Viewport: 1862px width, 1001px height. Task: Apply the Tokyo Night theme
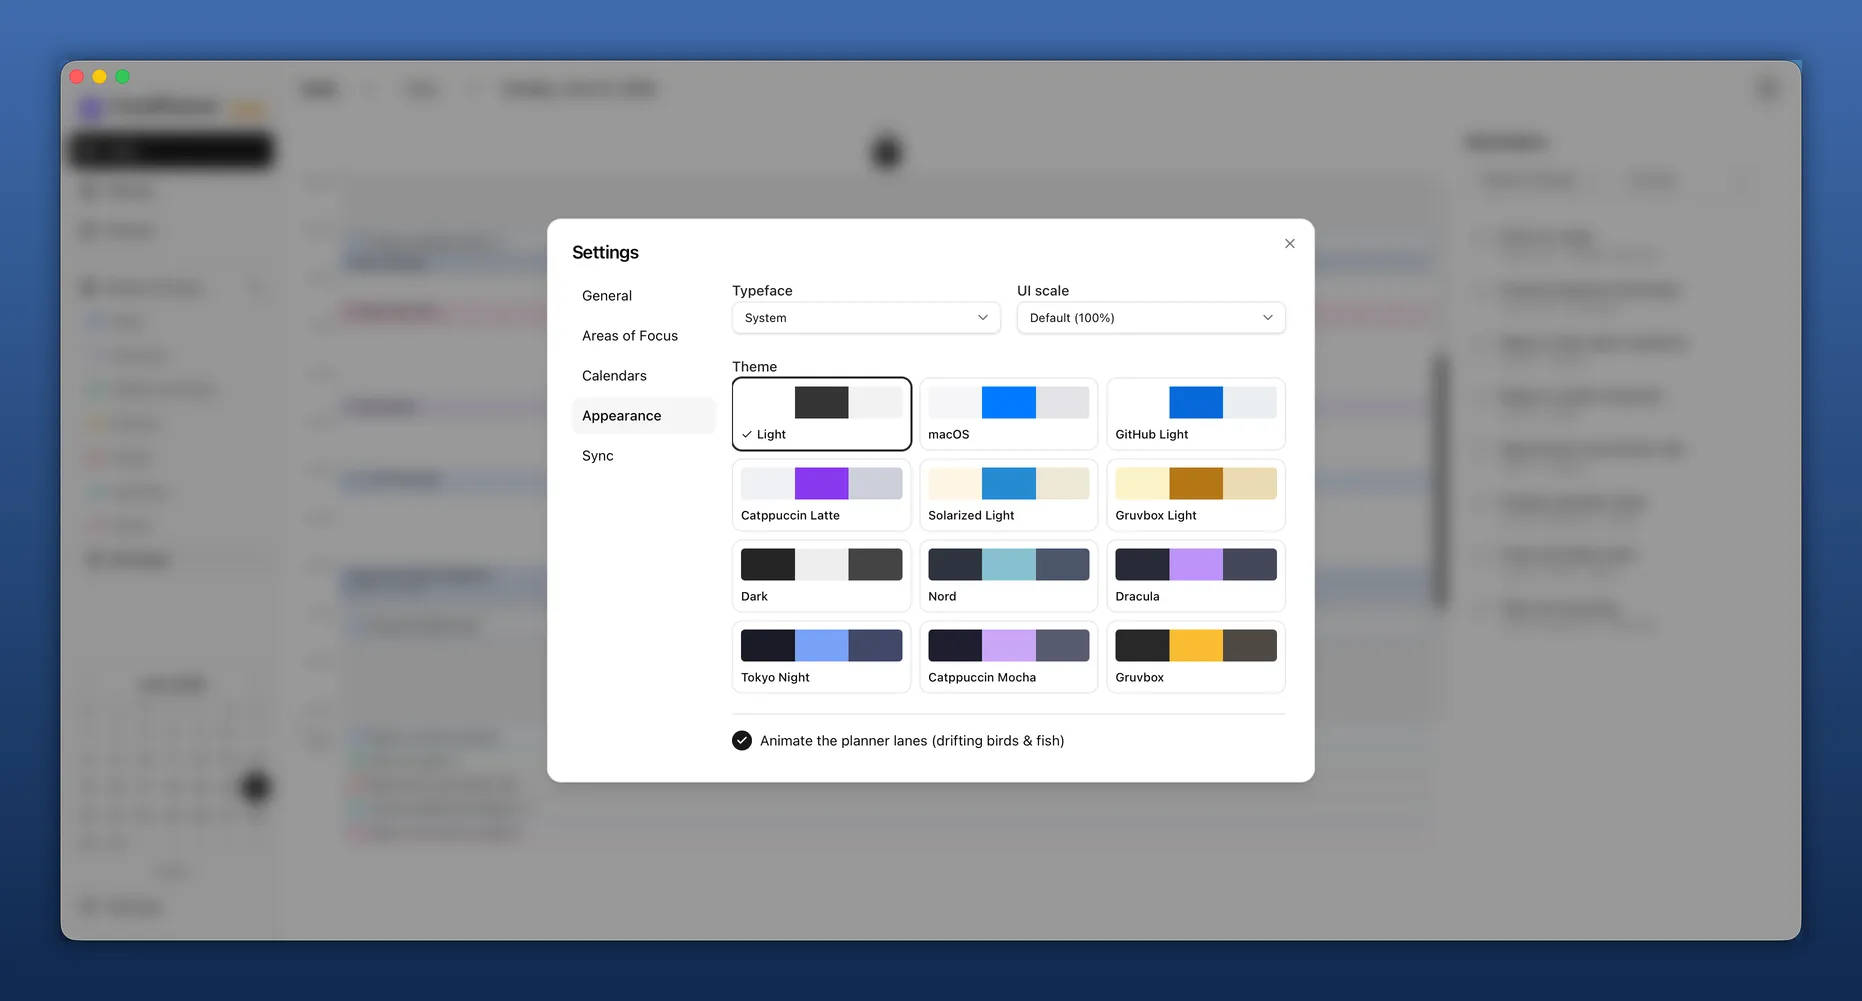coord(821,657)
